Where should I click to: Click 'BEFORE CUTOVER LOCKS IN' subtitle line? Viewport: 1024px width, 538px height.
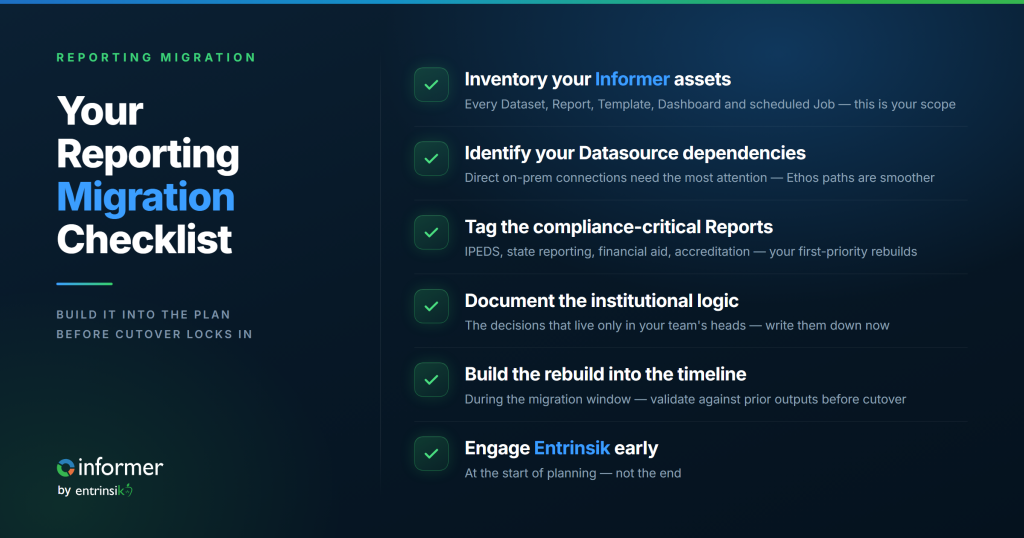(154, 334)
